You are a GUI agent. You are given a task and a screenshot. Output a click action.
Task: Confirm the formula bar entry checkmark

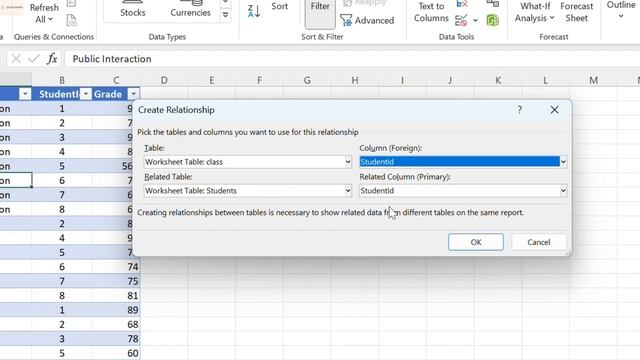(x=34, y=59)
